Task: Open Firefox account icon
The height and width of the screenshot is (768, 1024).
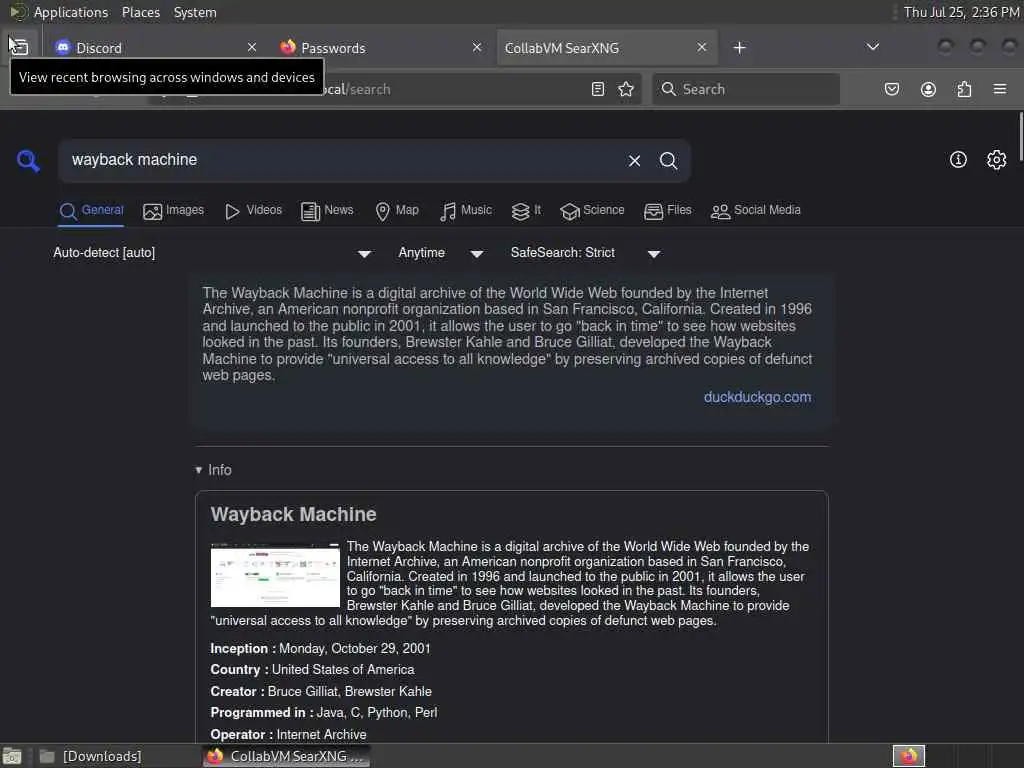Action: click(x=928, y=89)
